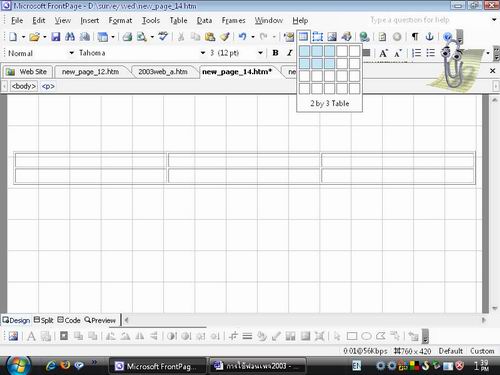Pick the 2 by 3 cell in table grid
500x375 pixels.
click(329, 63)
